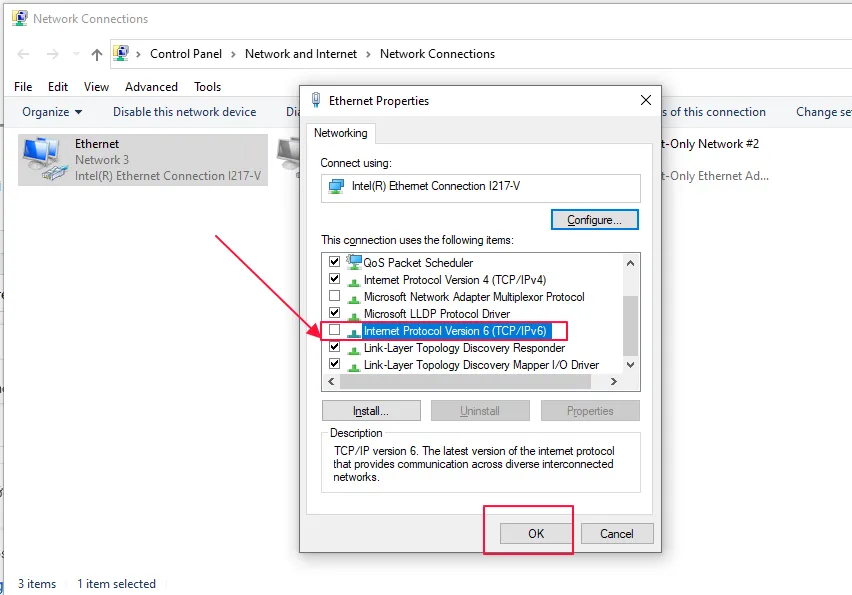Select the Networking tab
The width and height of the screenshot is (852, 595).
click(x=341, y=133)
